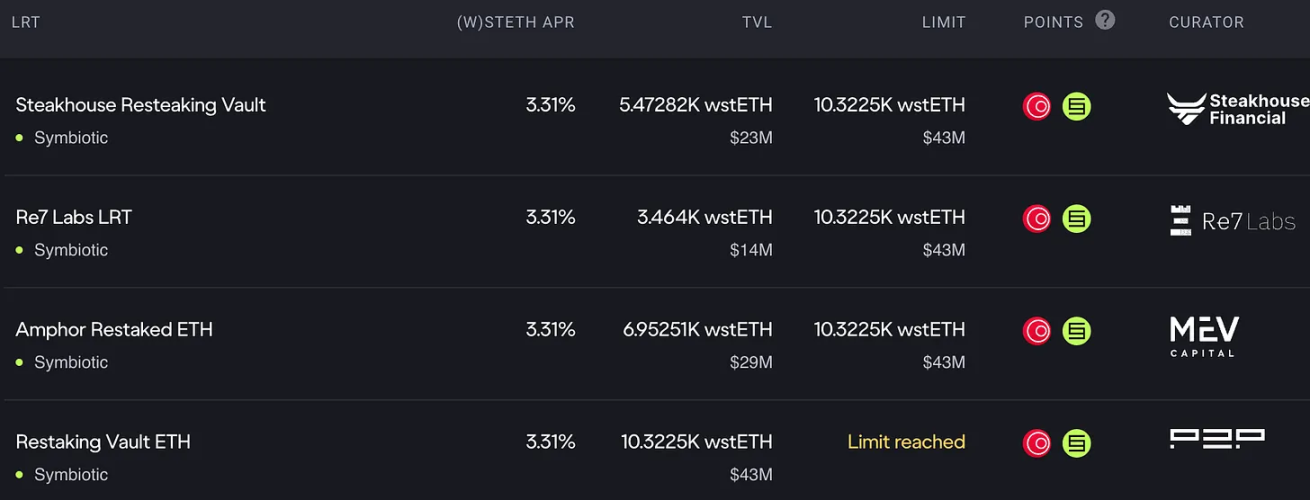Click the red points icon in Restaking Vault ETH row
The width and height of the screenshot is (1310, 500).
pyautogui.click(x=1037, y=442)
